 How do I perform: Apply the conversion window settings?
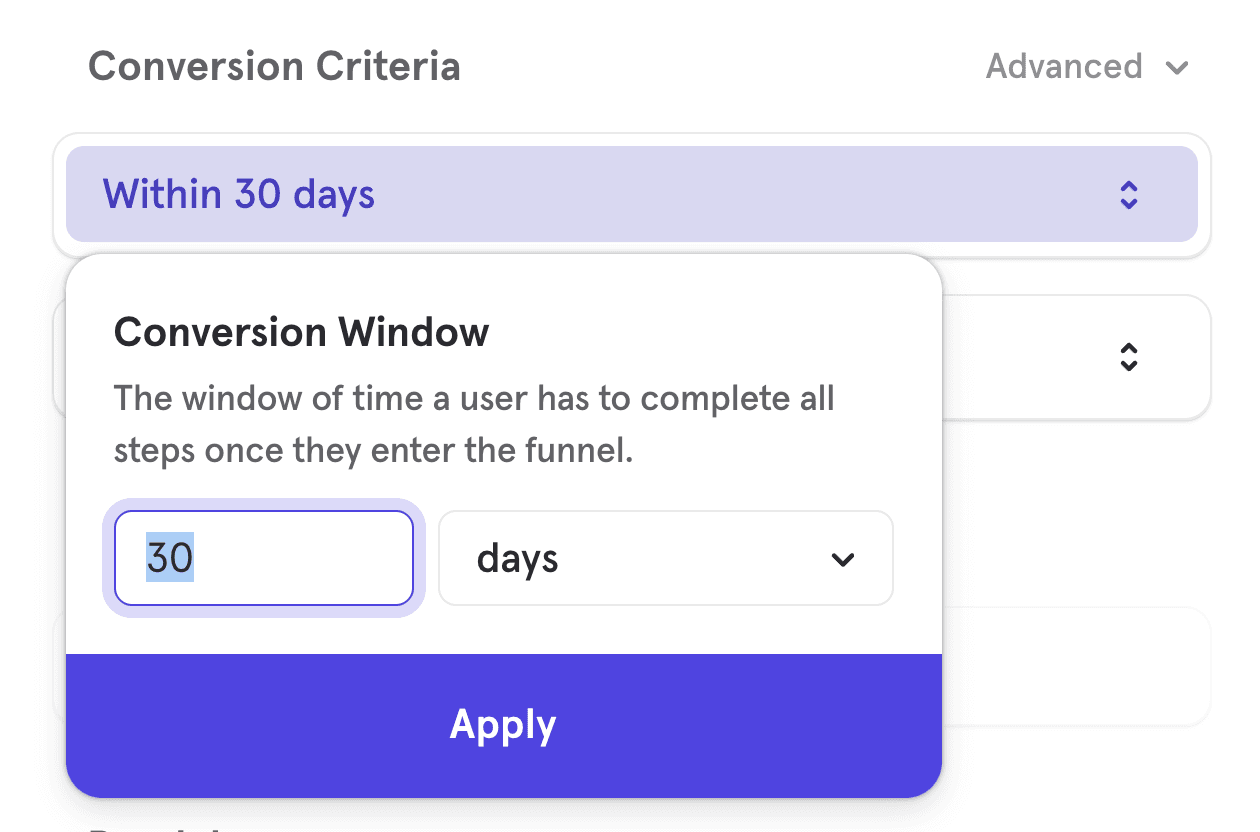coord(503,725)
